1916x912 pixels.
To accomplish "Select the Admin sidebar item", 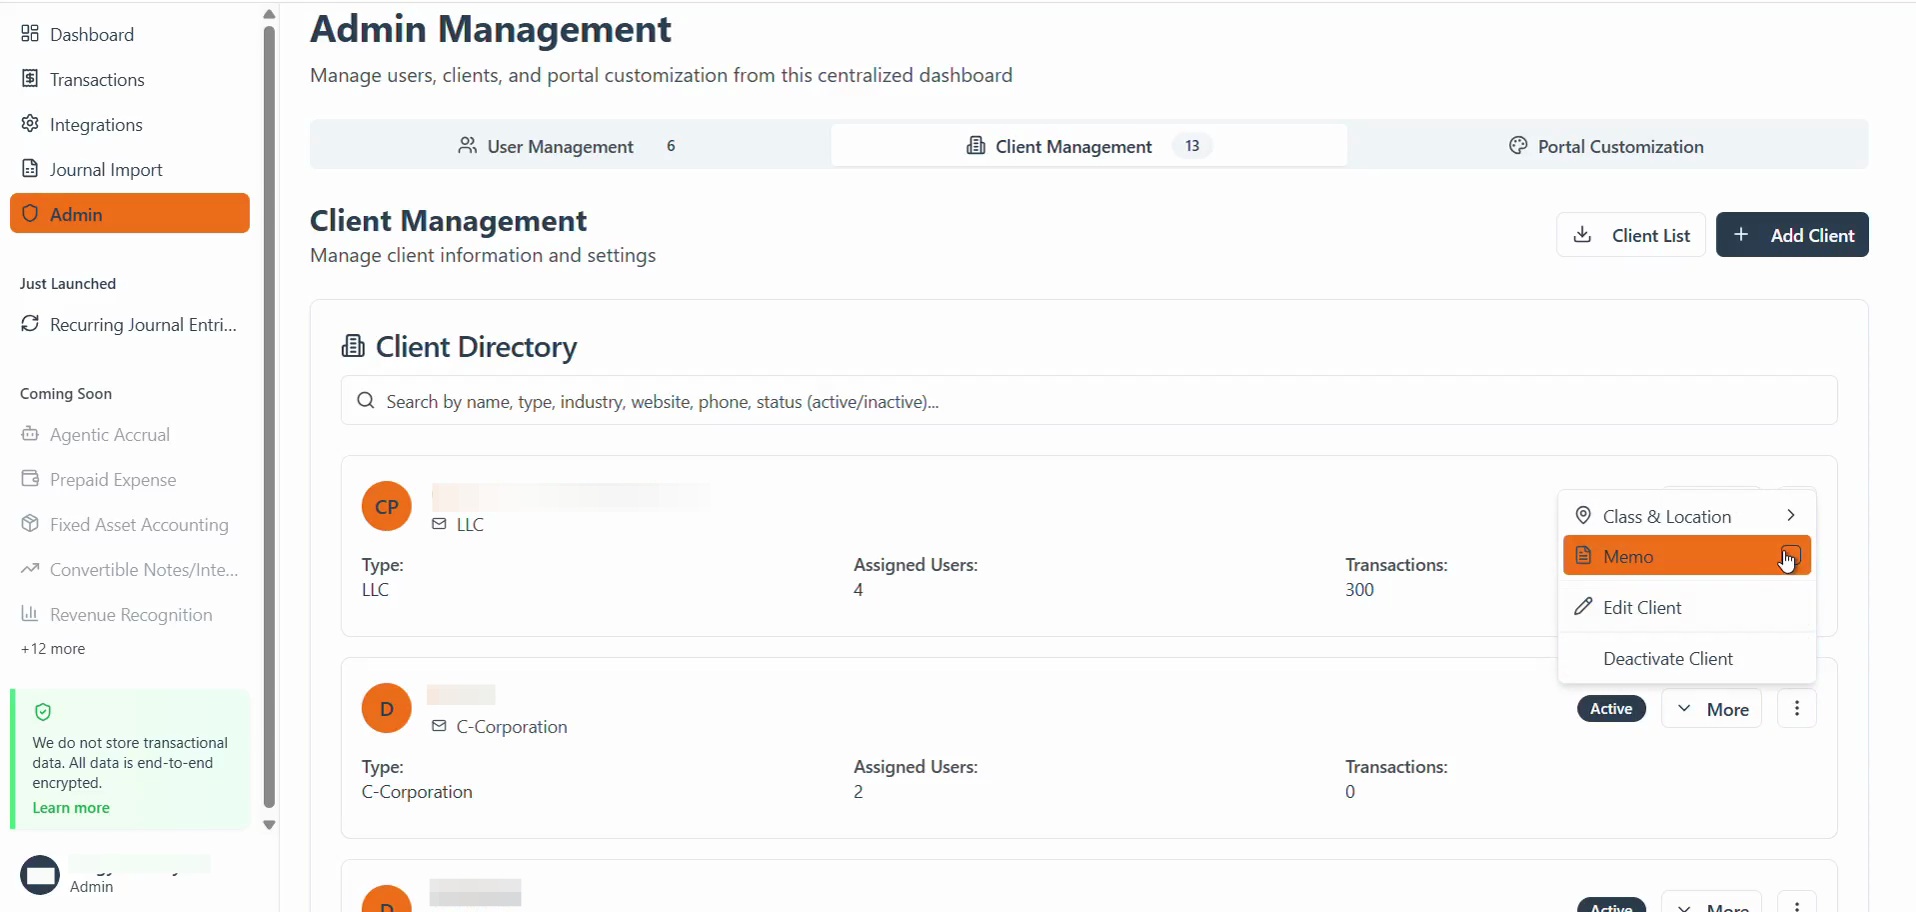I will coord(129,213).
